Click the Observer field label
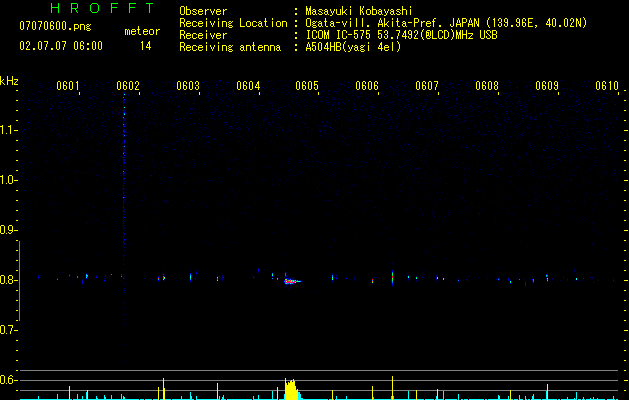 (203, 11)
